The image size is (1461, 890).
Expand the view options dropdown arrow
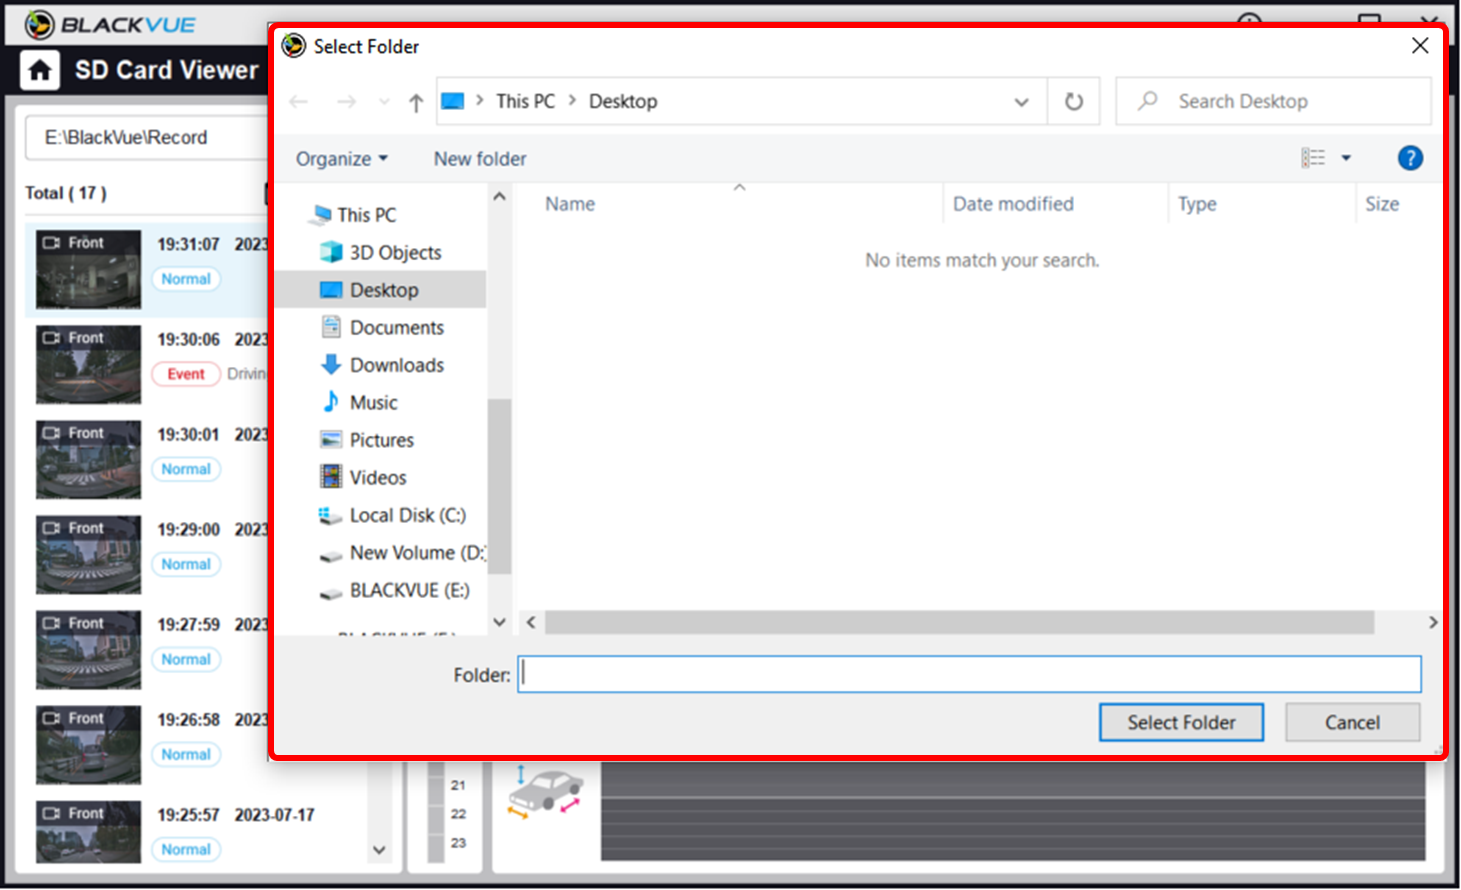tap(1346, 158)
